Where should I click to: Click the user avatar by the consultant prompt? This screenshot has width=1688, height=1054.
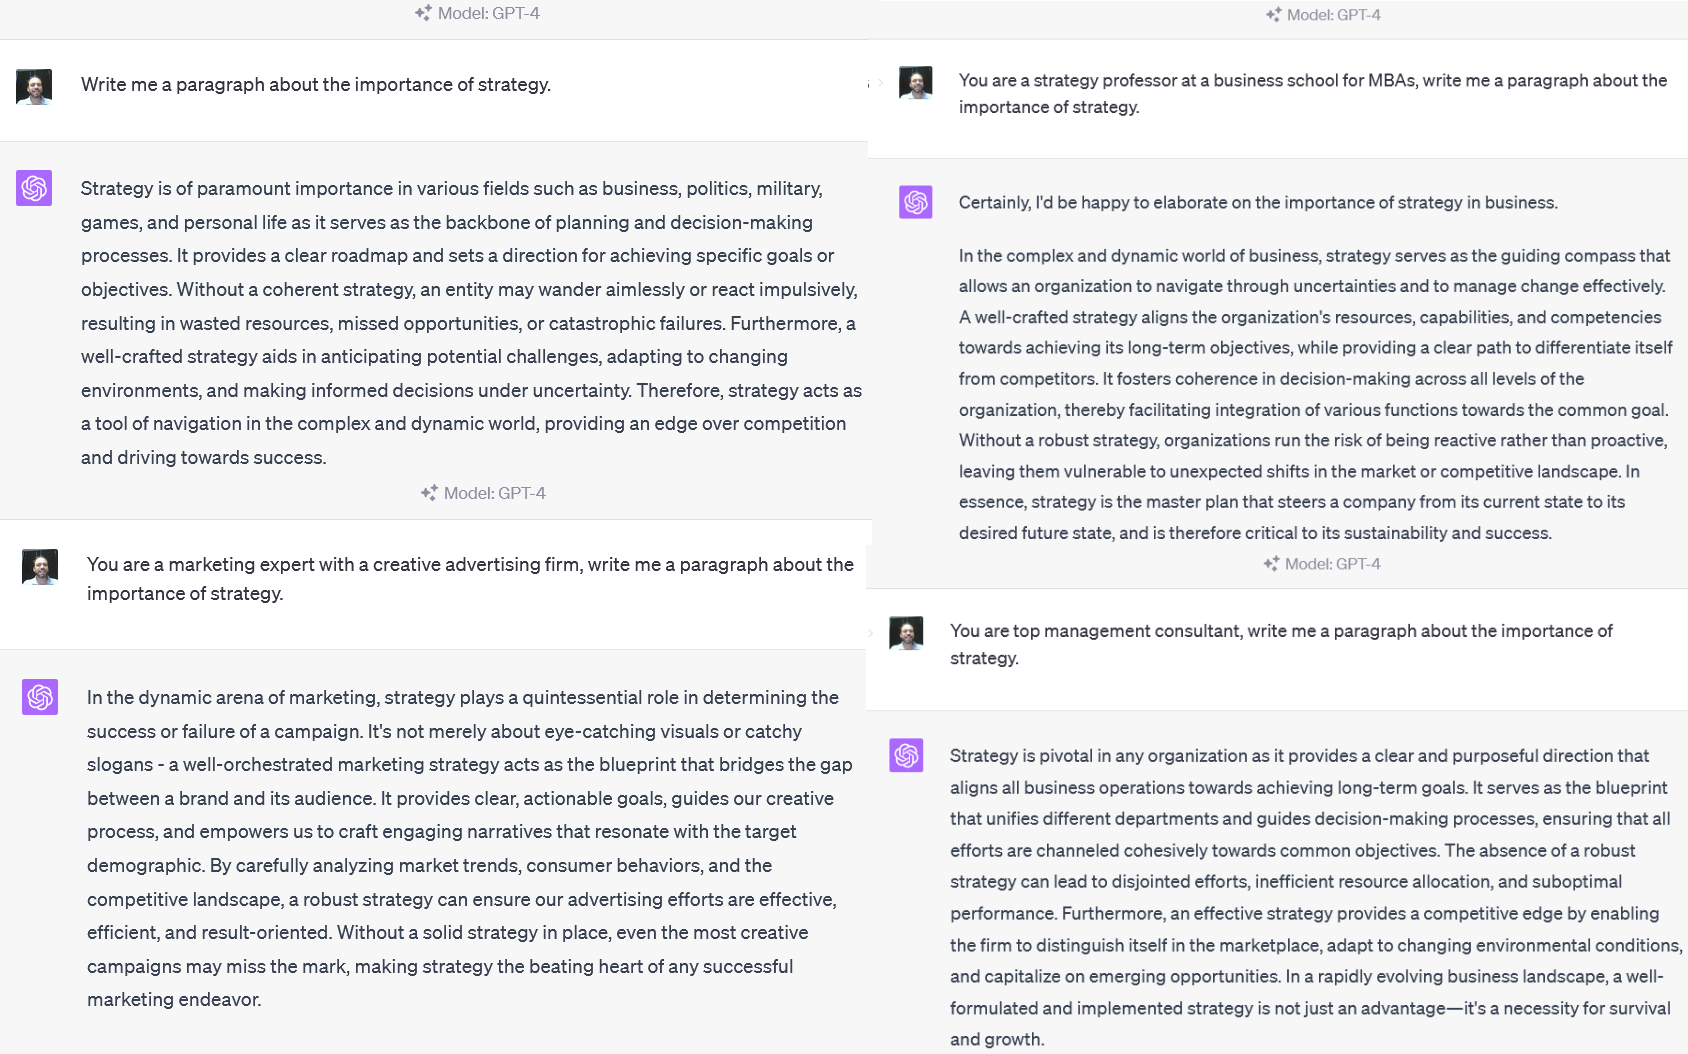tap(907, 632)
